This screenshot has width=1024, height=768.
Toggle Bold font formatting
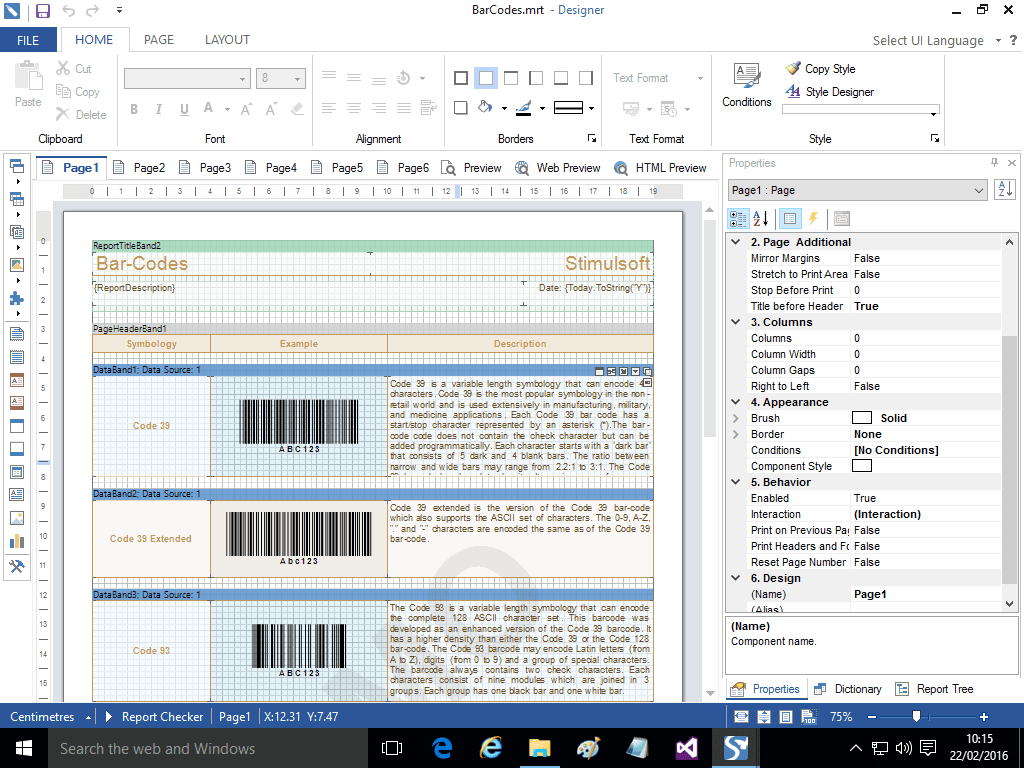click(134, 109)
